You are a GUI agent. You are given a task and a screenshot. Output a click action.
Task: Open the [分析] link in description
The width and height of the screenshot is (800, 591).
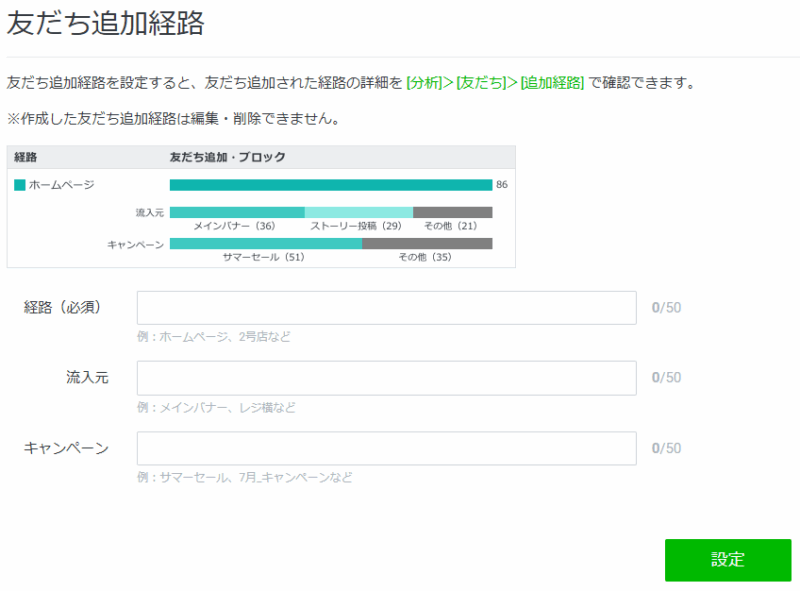click(427, 83)
